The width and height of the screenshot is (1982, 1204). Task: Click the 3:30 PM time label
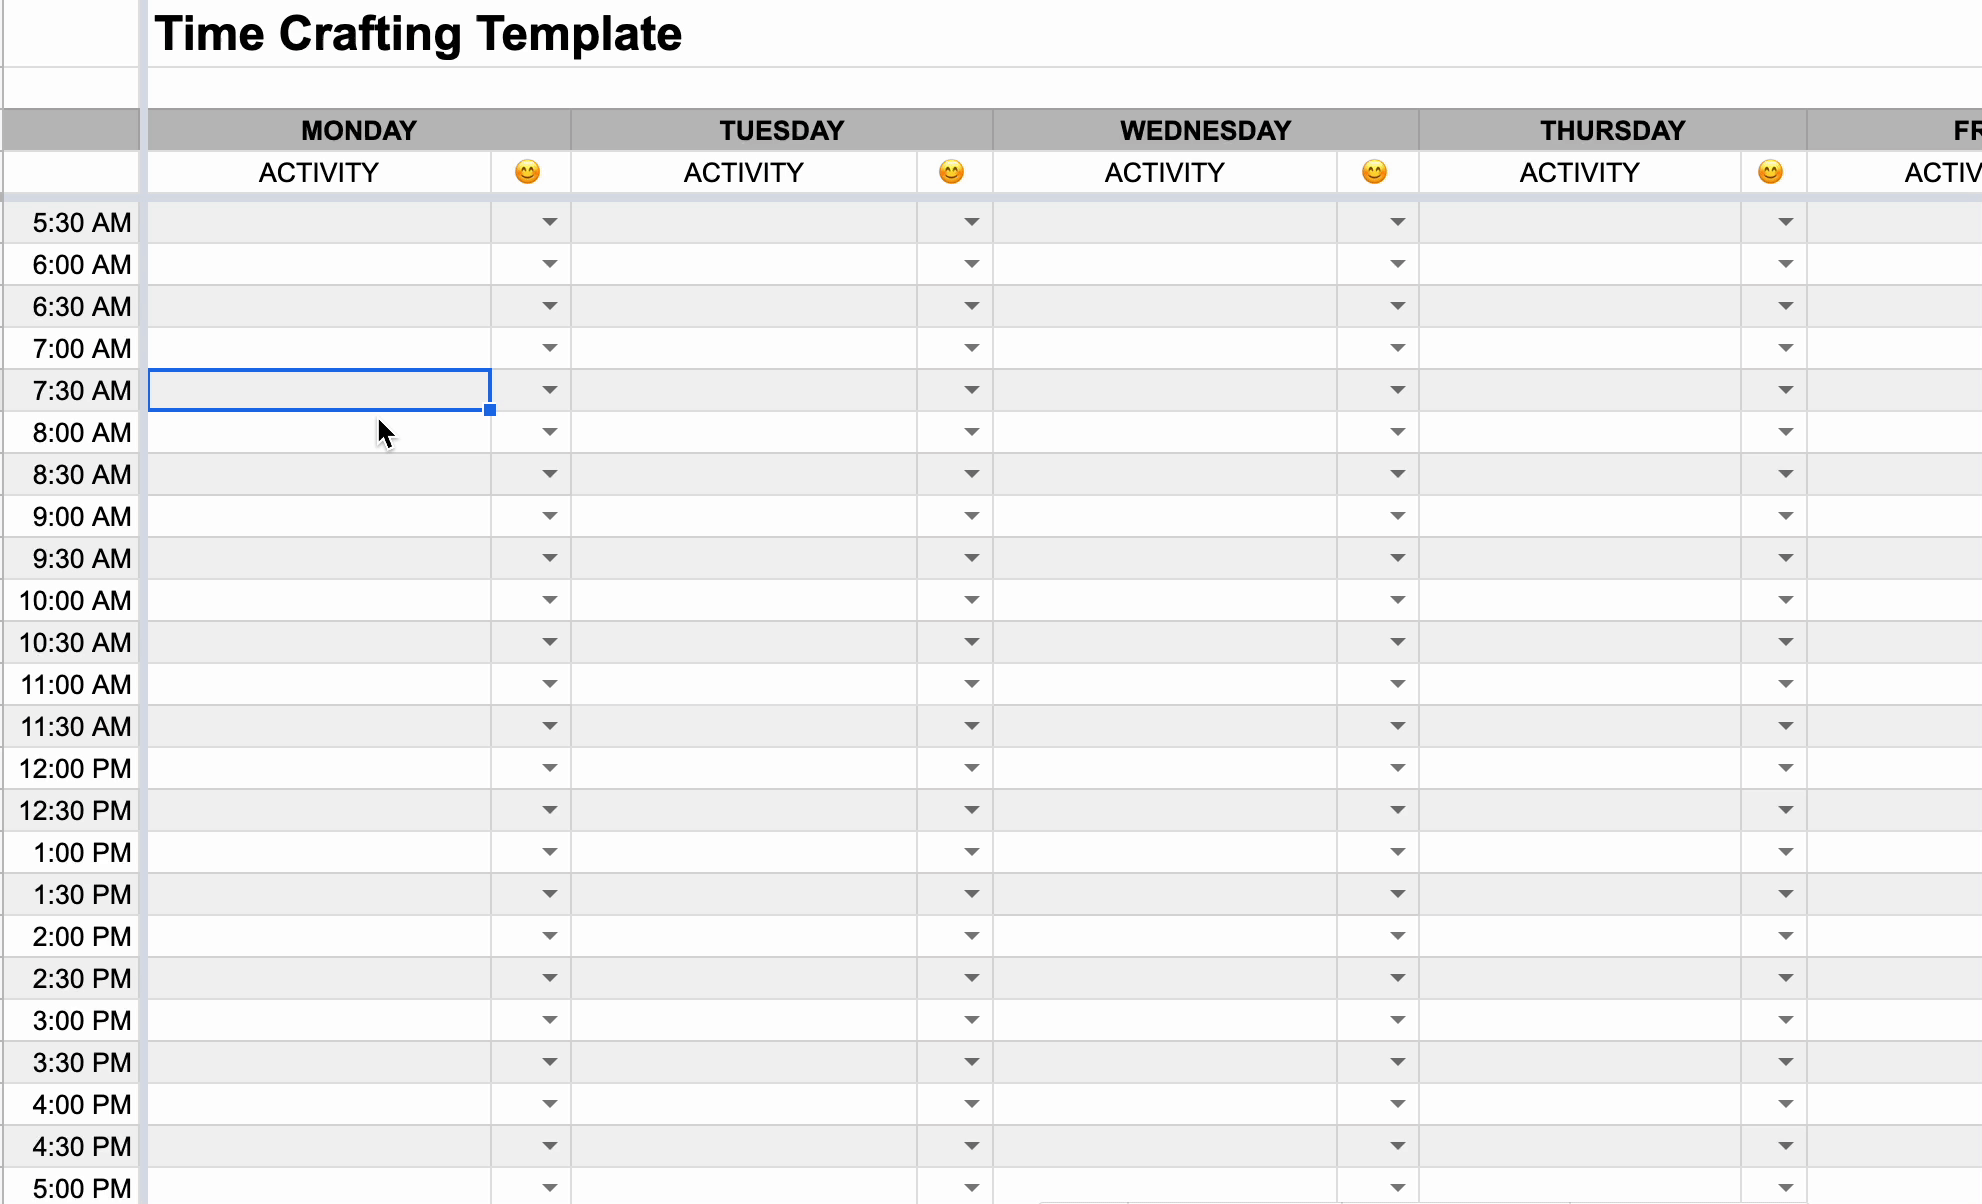coord(81,1062)
